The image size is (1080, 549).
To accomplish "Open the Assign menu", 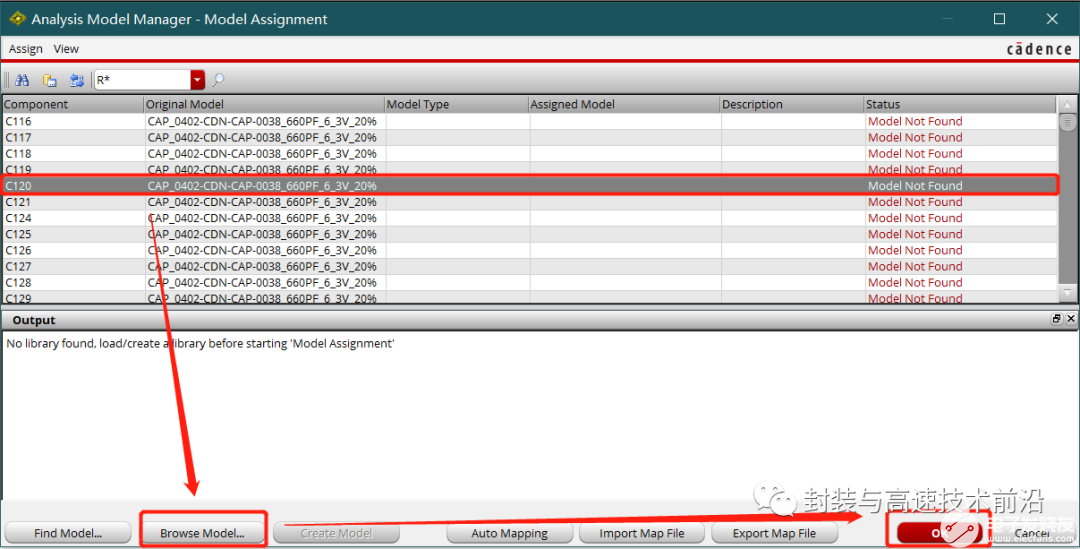I will coord(25,49).
